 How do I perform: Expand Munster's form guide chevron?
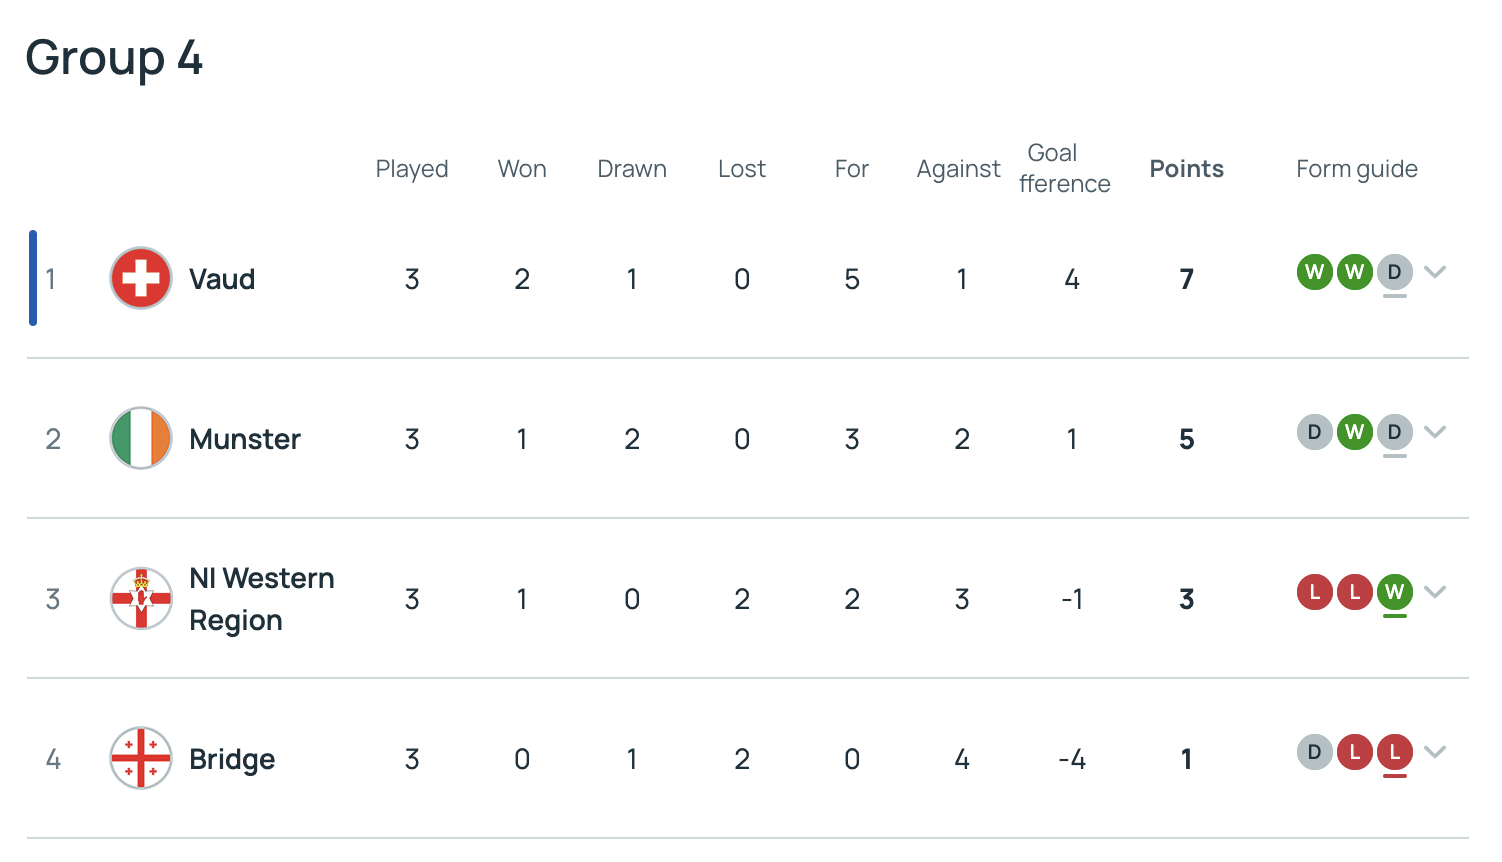(1435, 432)
